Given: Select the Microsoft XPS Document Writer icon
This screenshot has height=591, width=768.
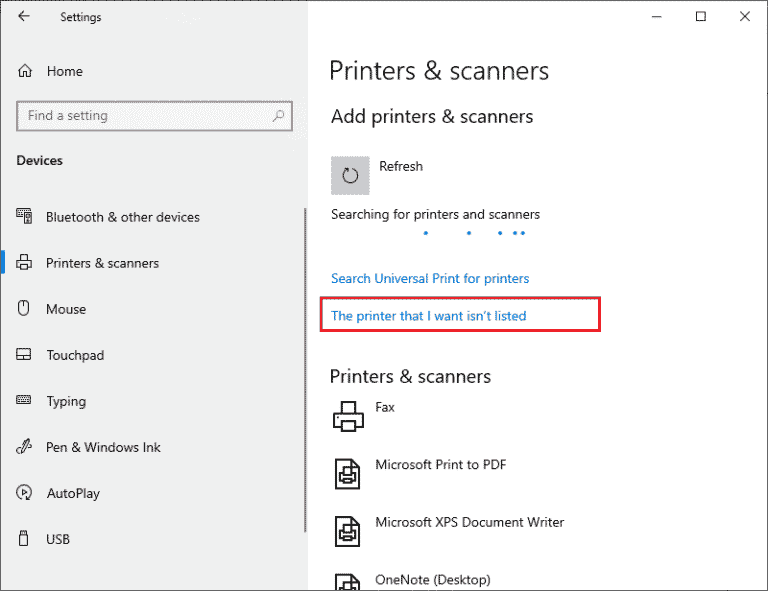Looking at the screenshot, I should (348, 531).
